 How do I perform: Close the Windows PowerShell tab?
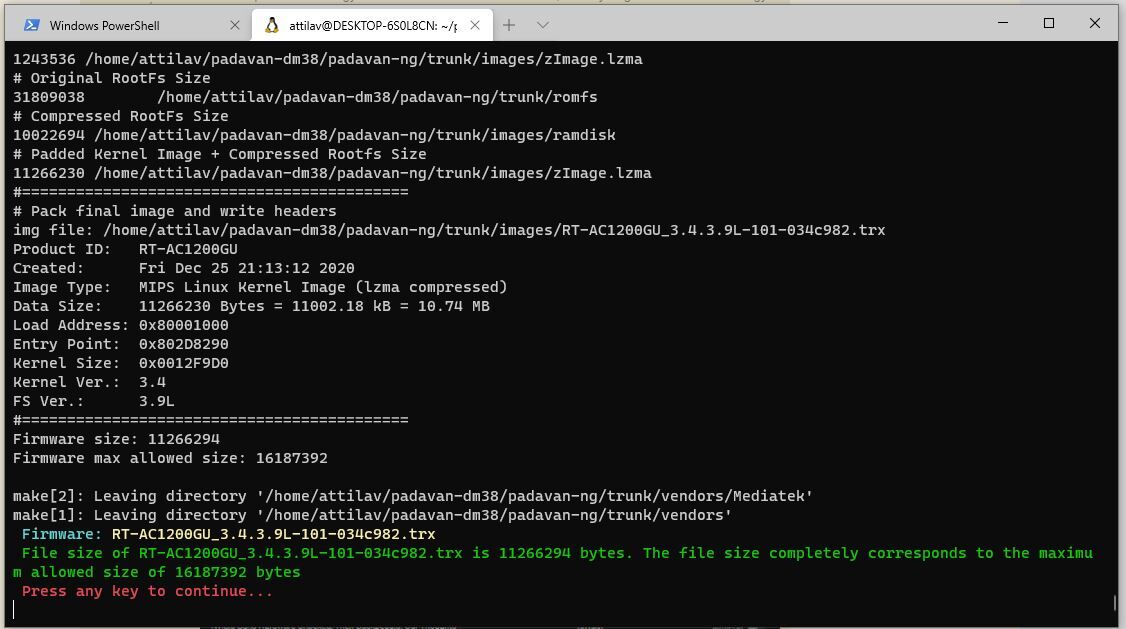pyautogui.click(x=234, y=25)
